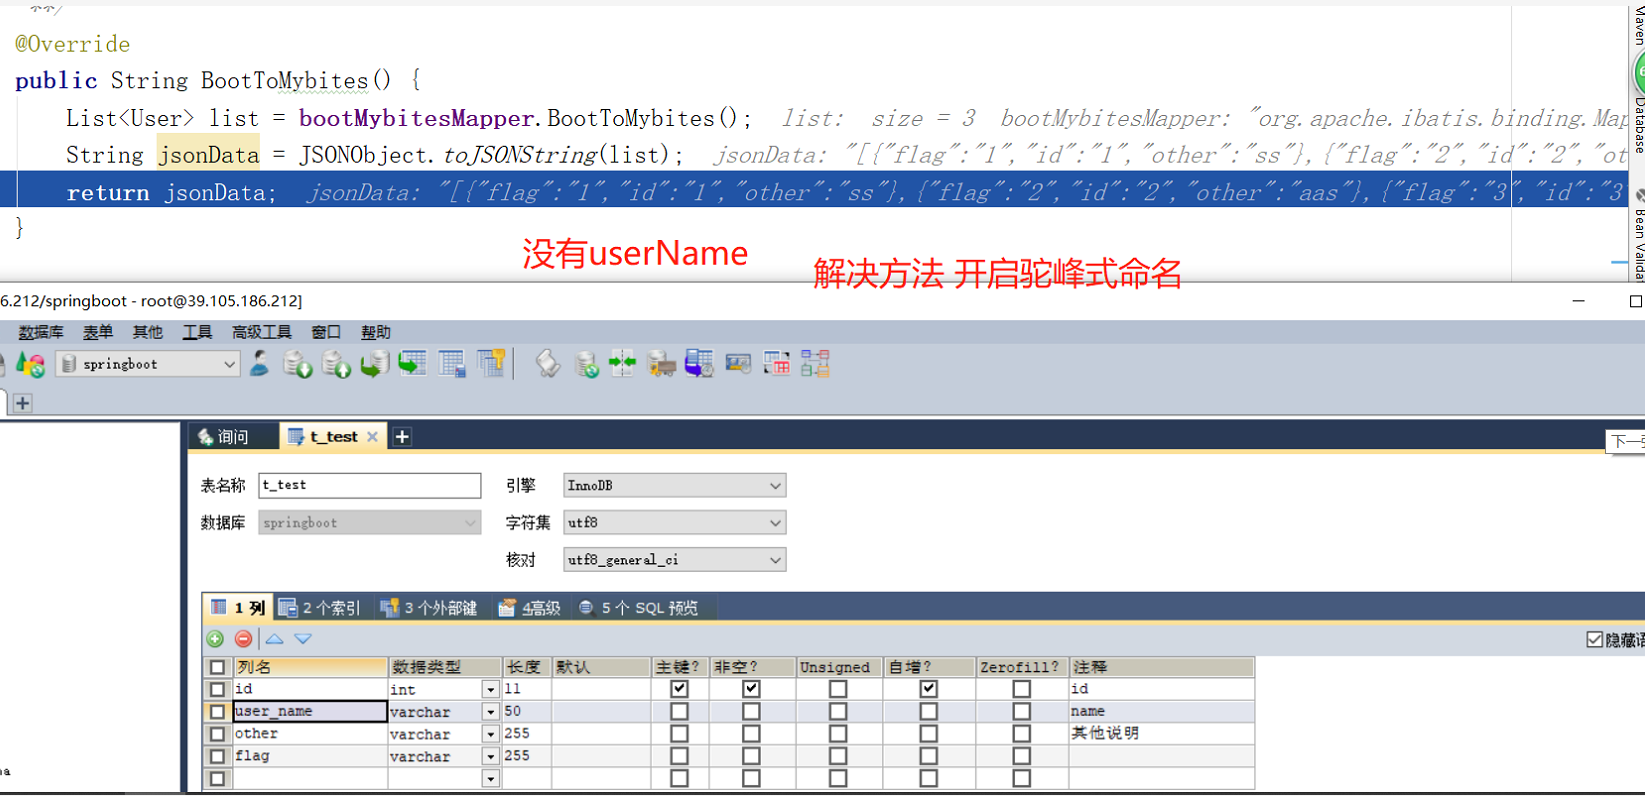1645x796 pixels.
Task: Open the 数据库 menu
Action: 41,332
